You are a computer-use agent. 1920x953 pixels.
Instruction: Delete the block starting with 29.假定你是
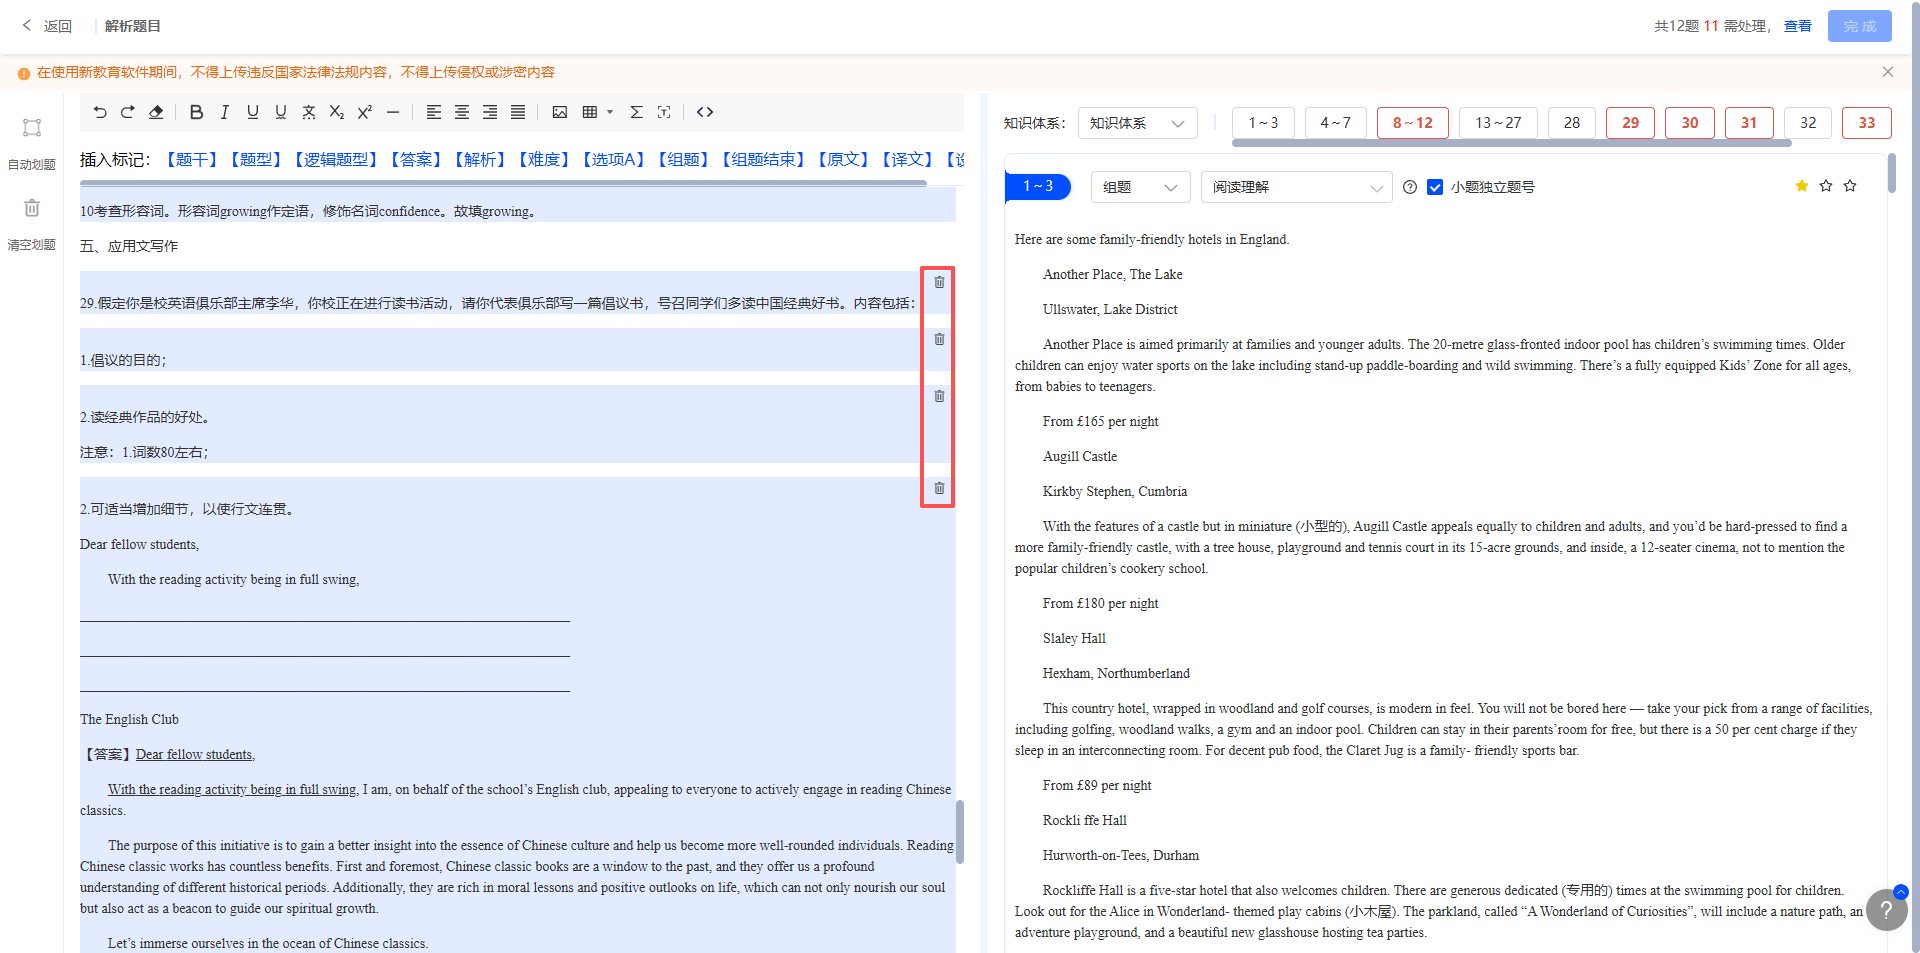939,282
